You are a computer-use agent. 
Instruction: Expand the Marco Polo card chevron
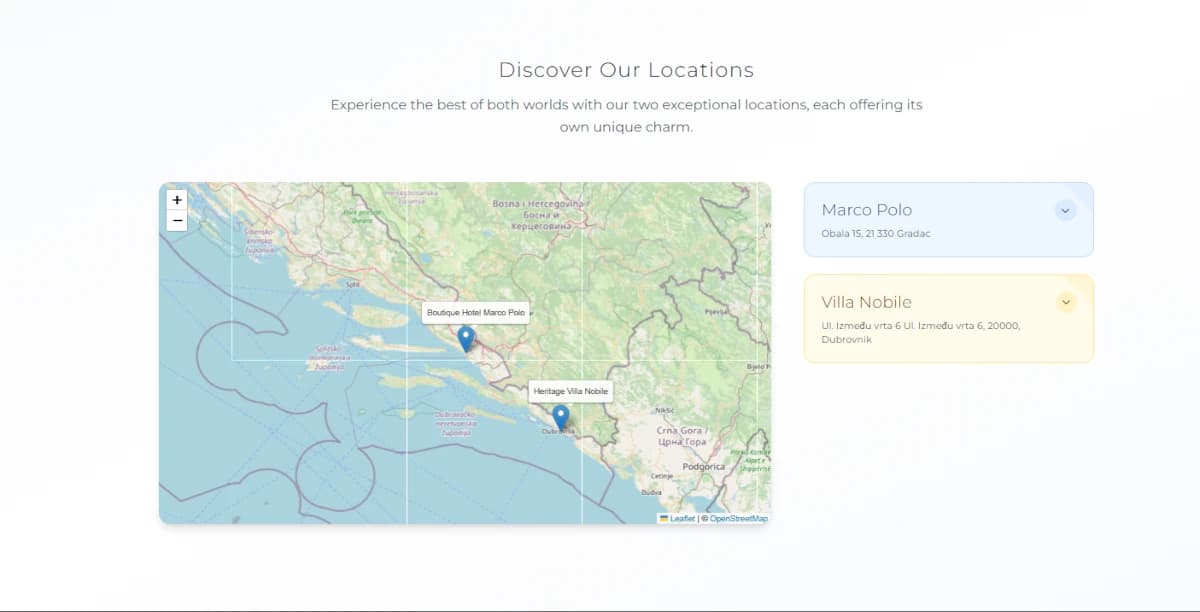click(x=1065, y=210)
